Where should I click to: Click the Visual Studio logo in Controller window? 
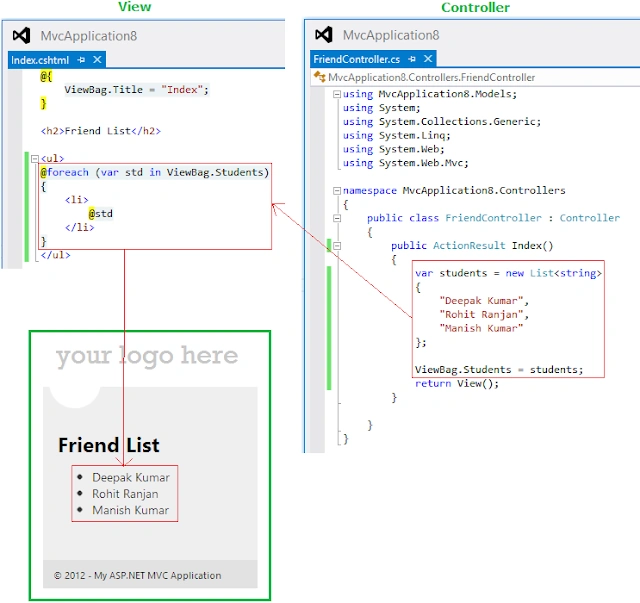click(324, 35)
